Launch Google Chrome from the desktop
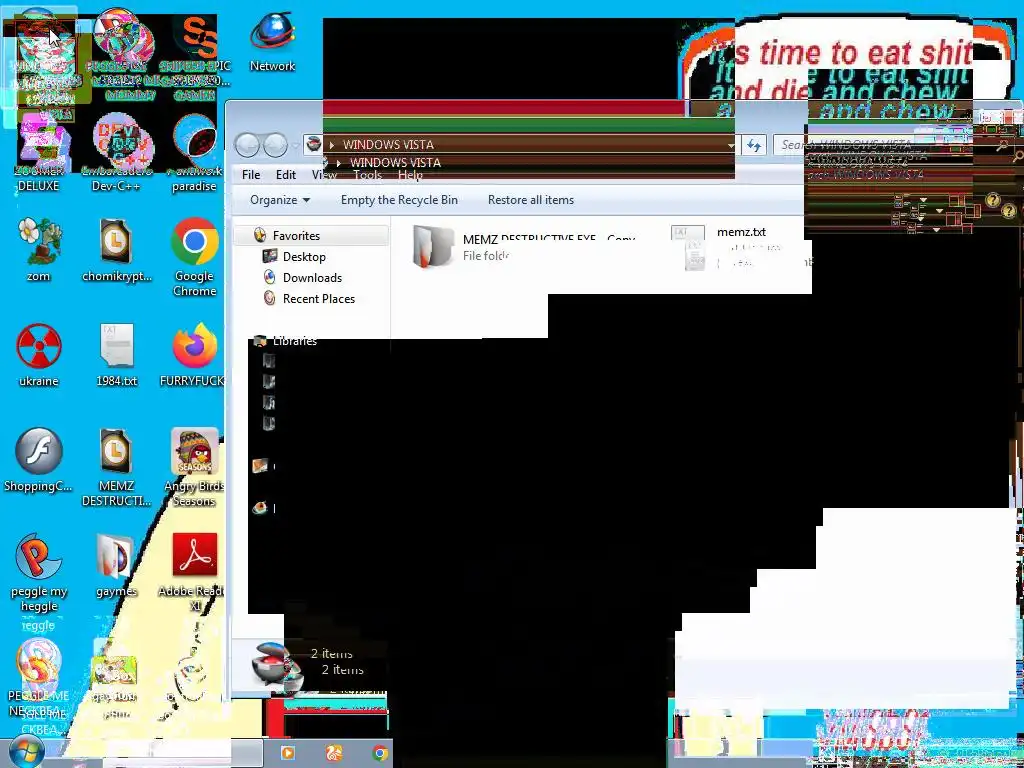This screenshot has width=1024, height=768. click(x=195, y=256)
